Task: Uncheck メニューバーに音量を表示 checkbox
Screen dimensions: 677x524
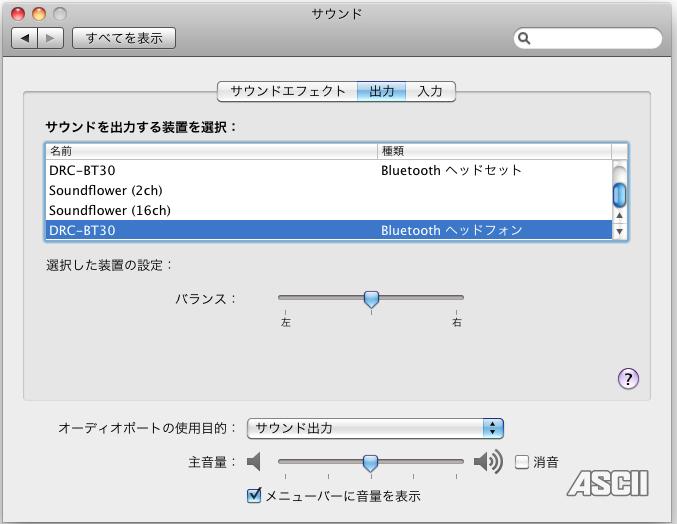Action: [254, 495]
